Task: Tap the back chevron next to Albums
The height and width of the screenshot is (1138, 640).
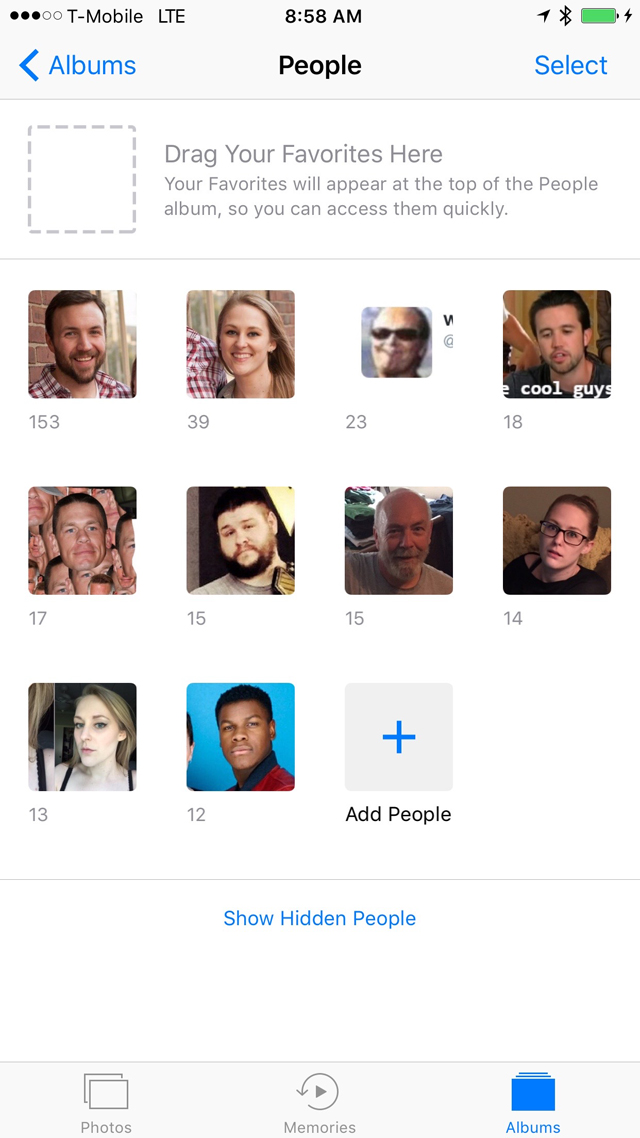Action: 28,65
